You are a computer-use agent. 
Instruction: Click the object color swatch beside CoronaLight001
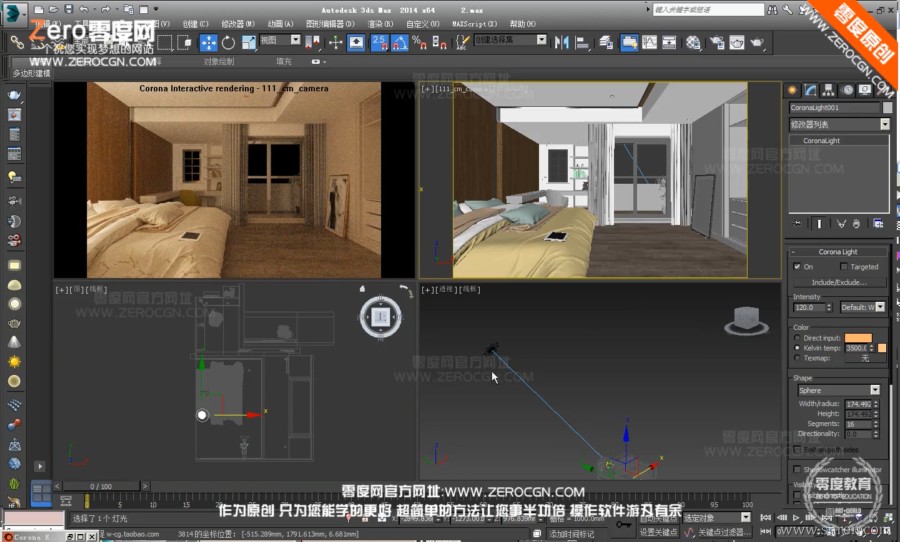(x=887, y=107)
